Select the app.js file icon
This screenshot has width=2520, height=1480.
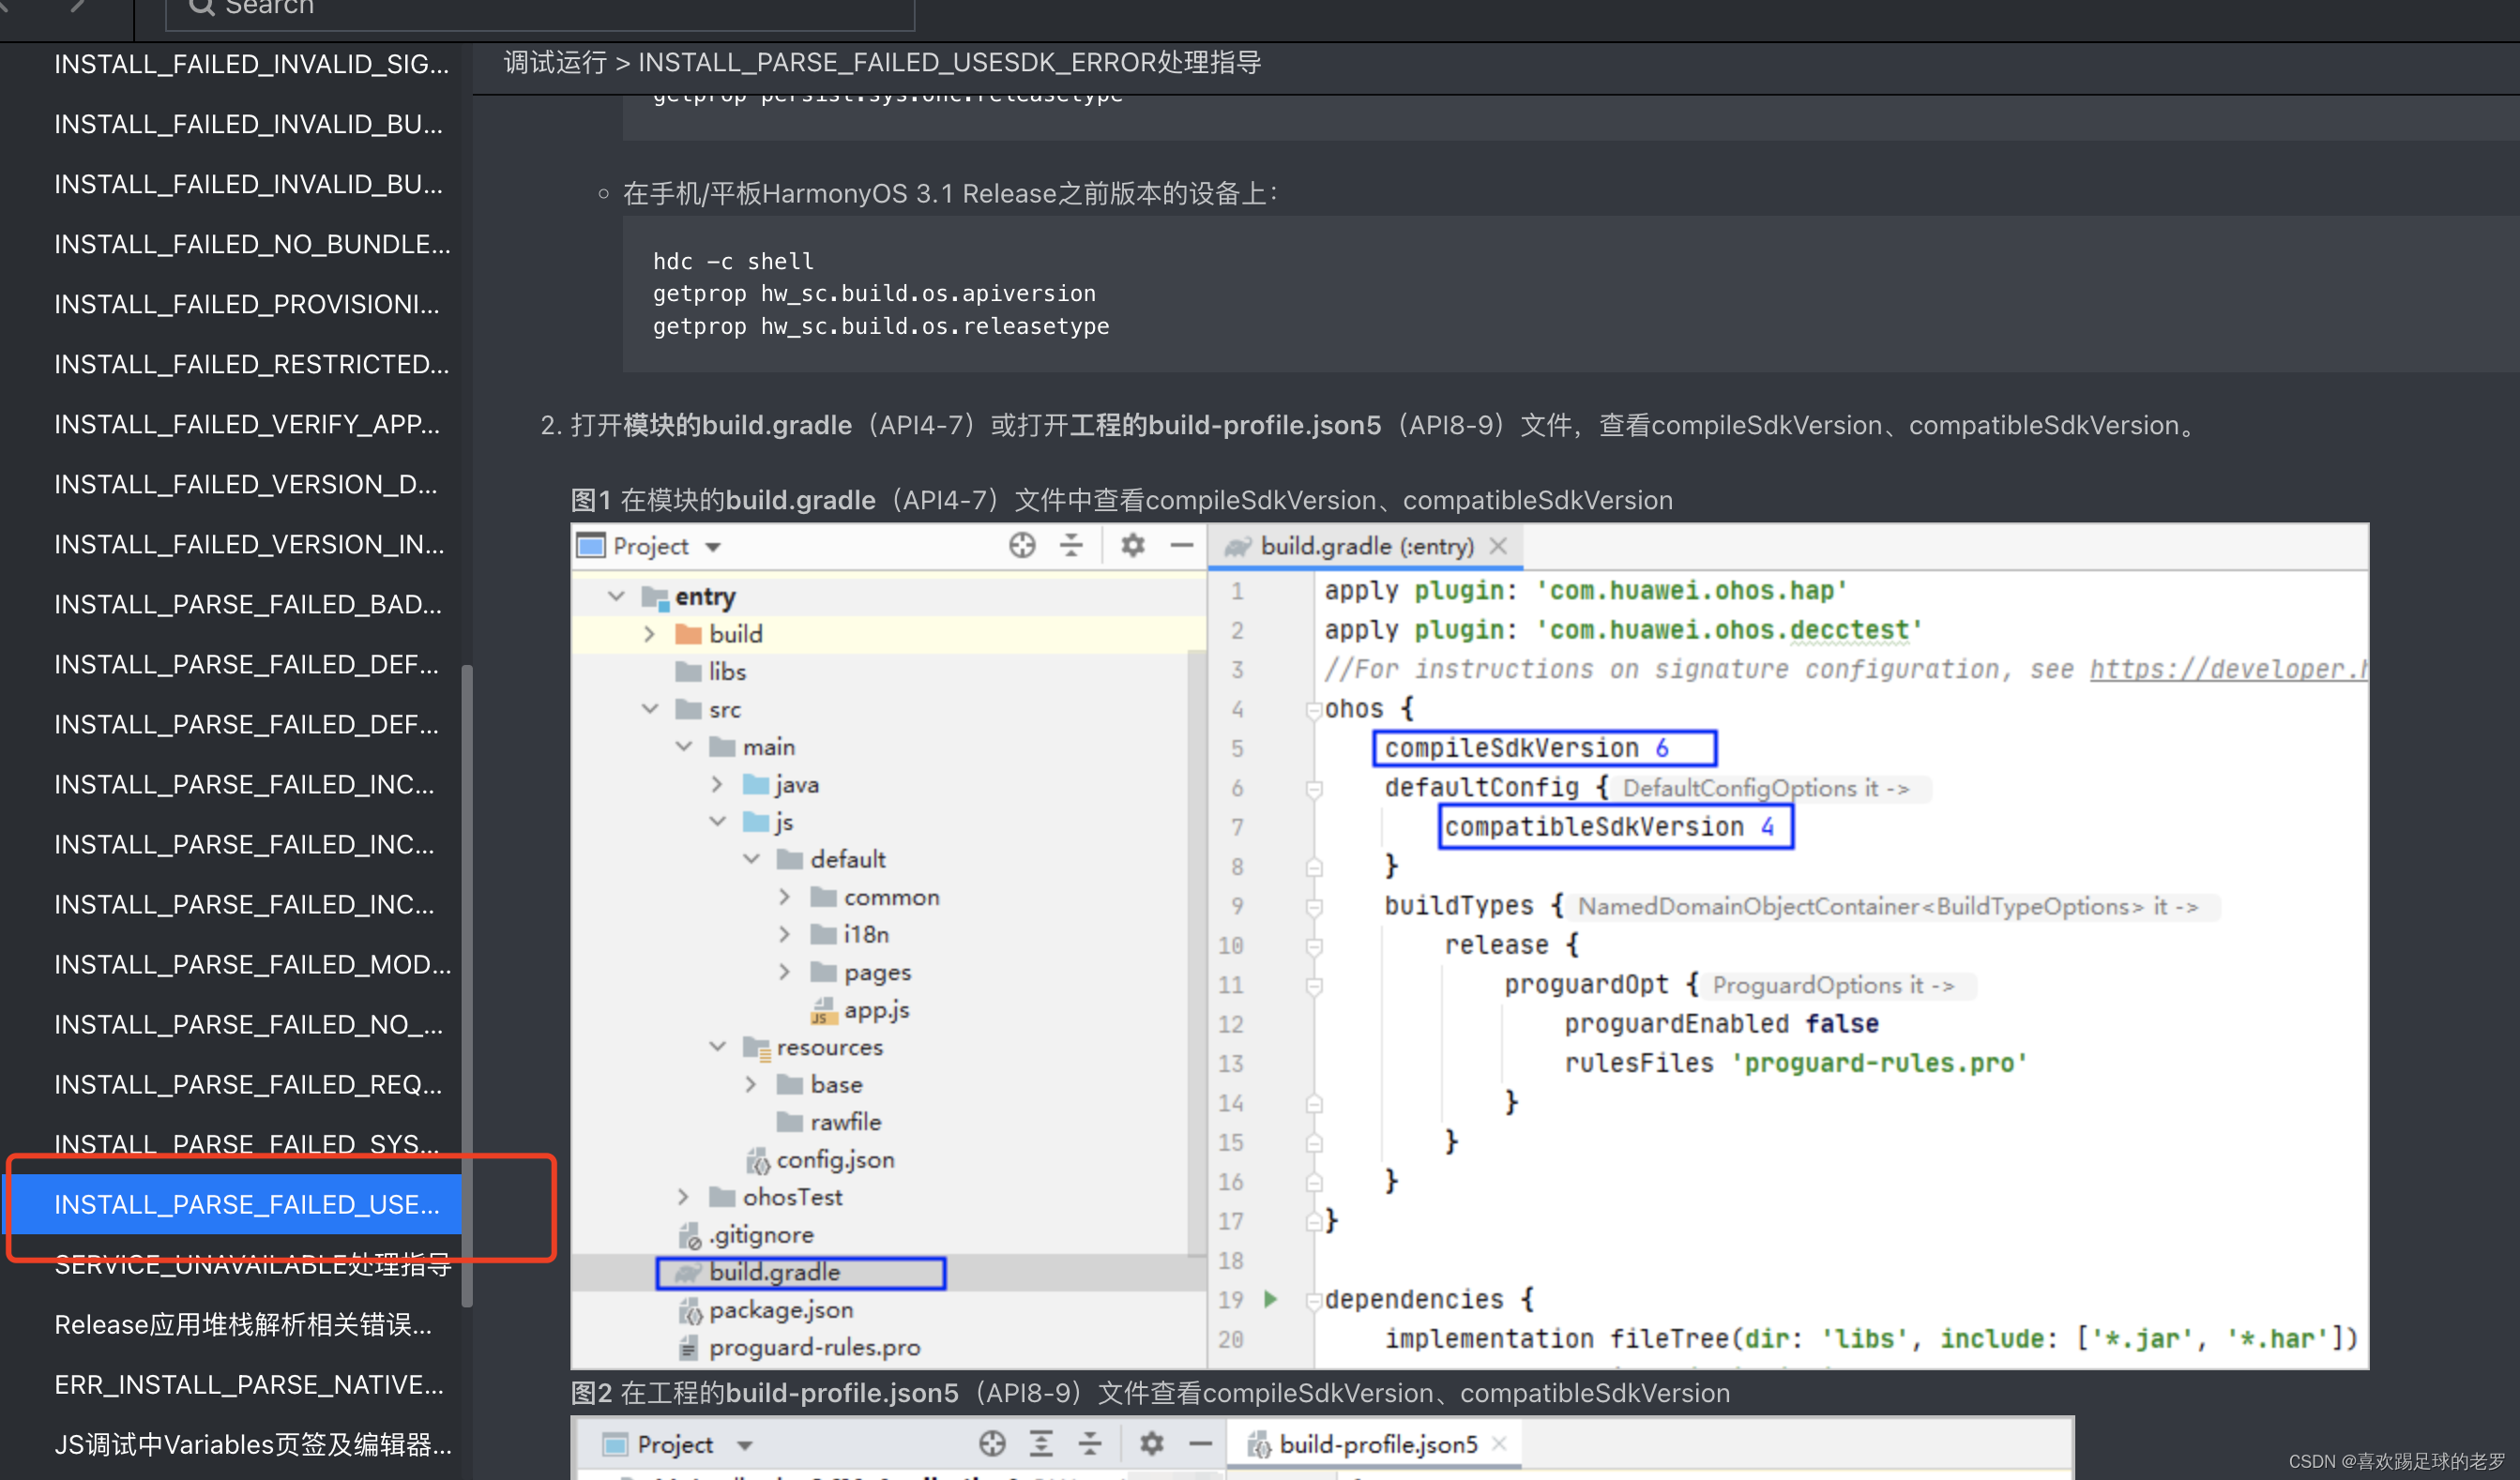(x=823, y=1010)
